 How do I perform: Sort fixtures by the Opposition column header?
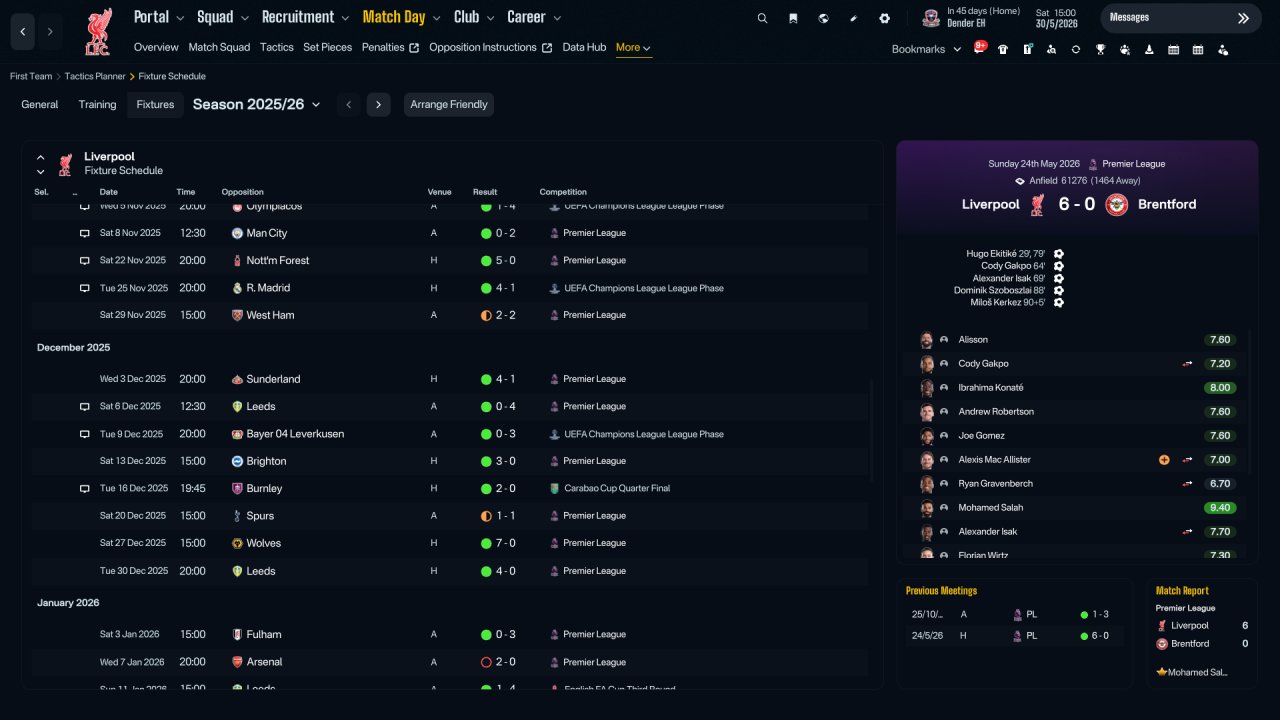coord(243,192)
